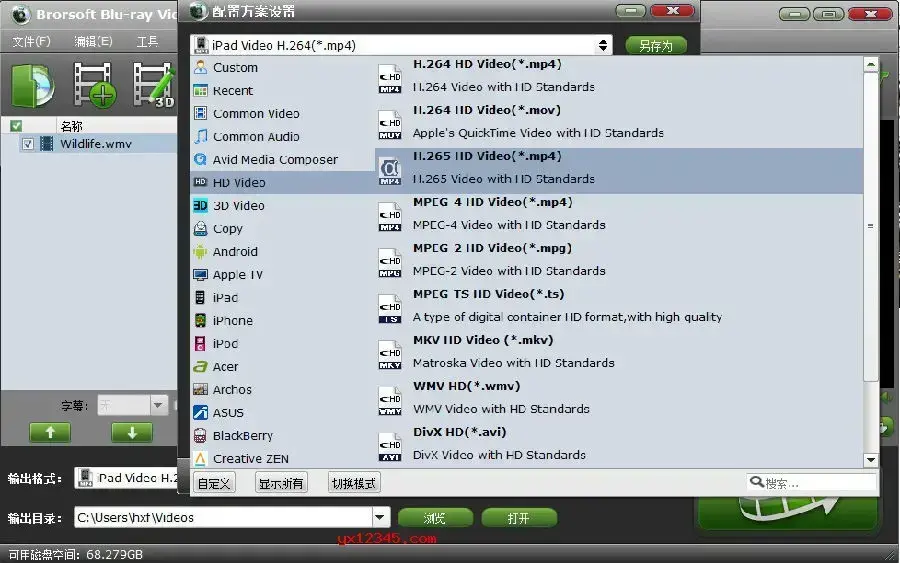Select the ASUS category icon

200,412
